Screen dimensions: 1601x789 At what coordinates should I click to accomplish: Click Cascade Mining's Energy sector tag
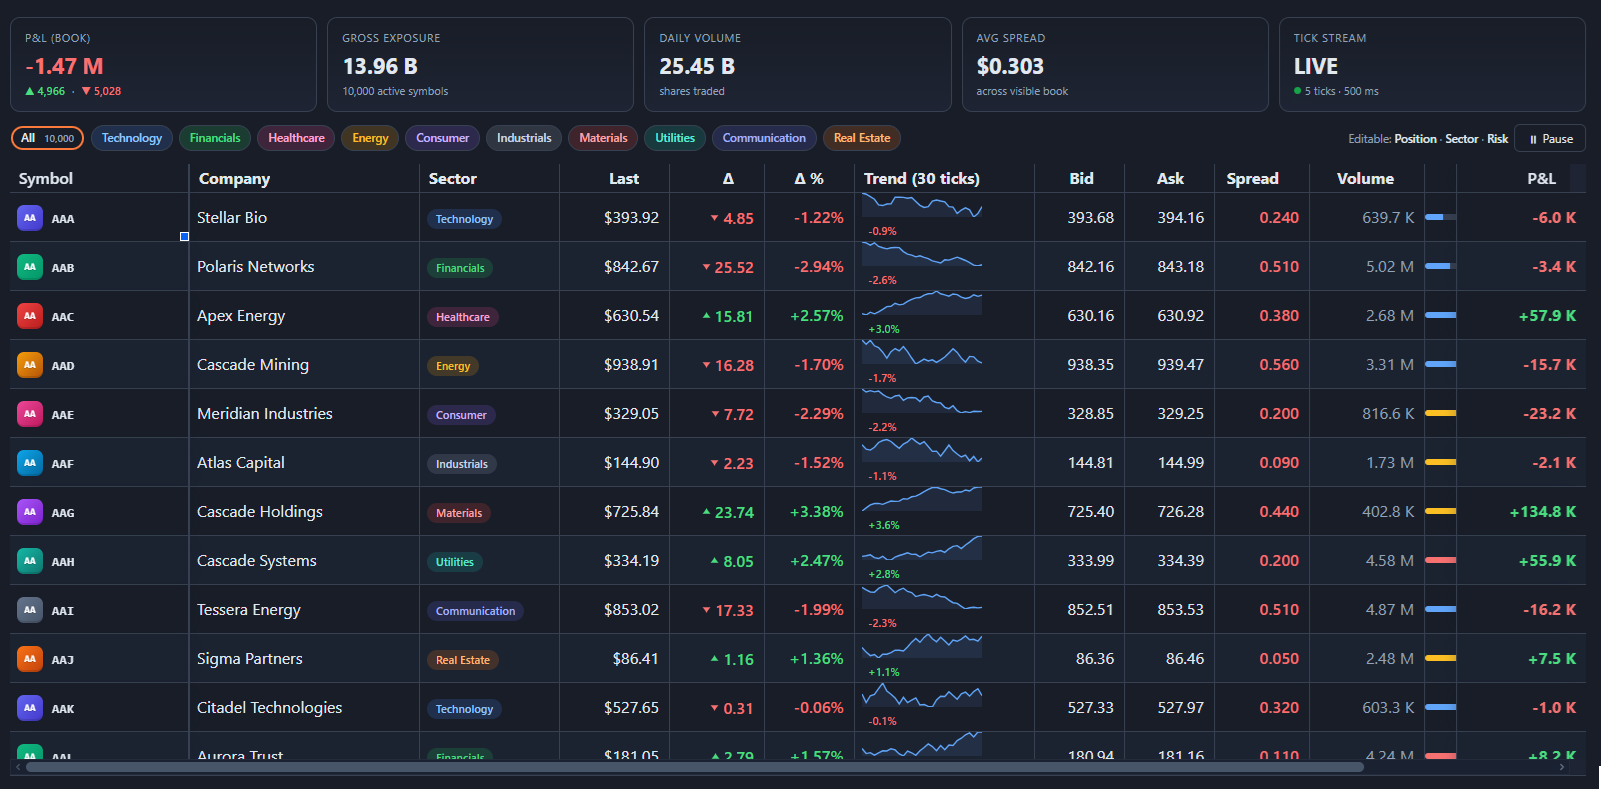[x=453, y=366]
